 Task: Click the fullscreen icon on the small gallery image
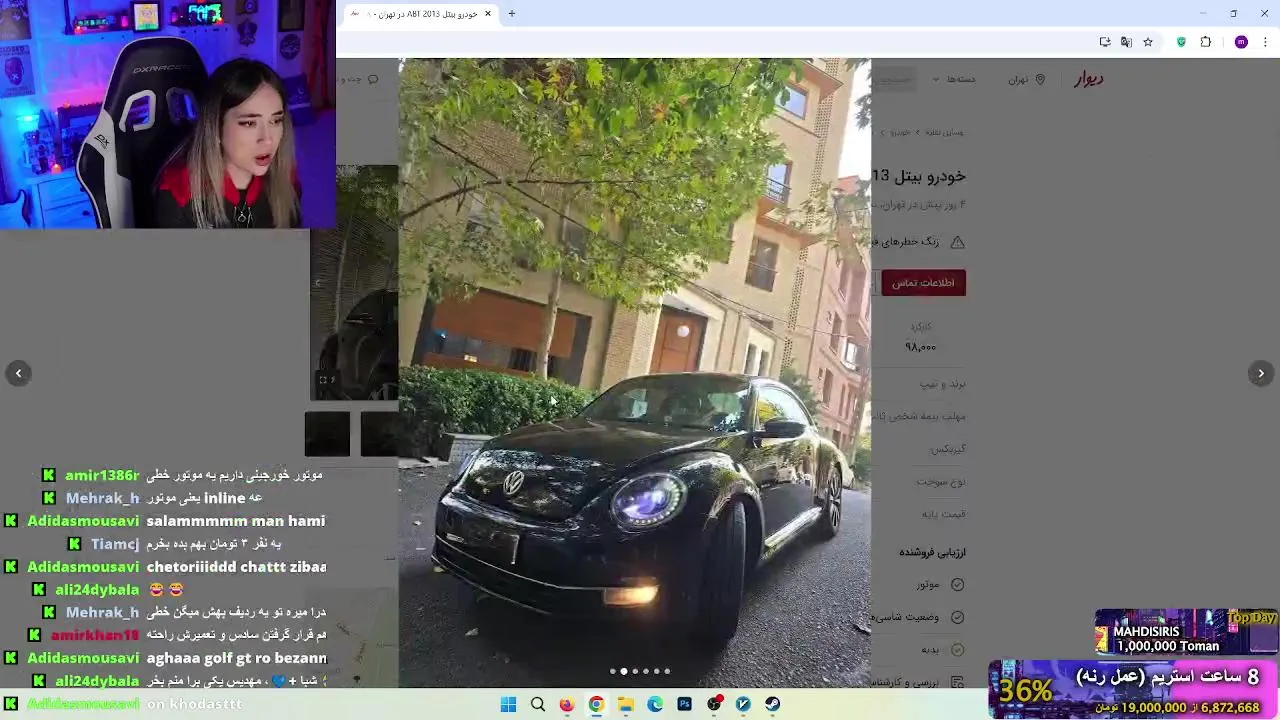point(323,379)
